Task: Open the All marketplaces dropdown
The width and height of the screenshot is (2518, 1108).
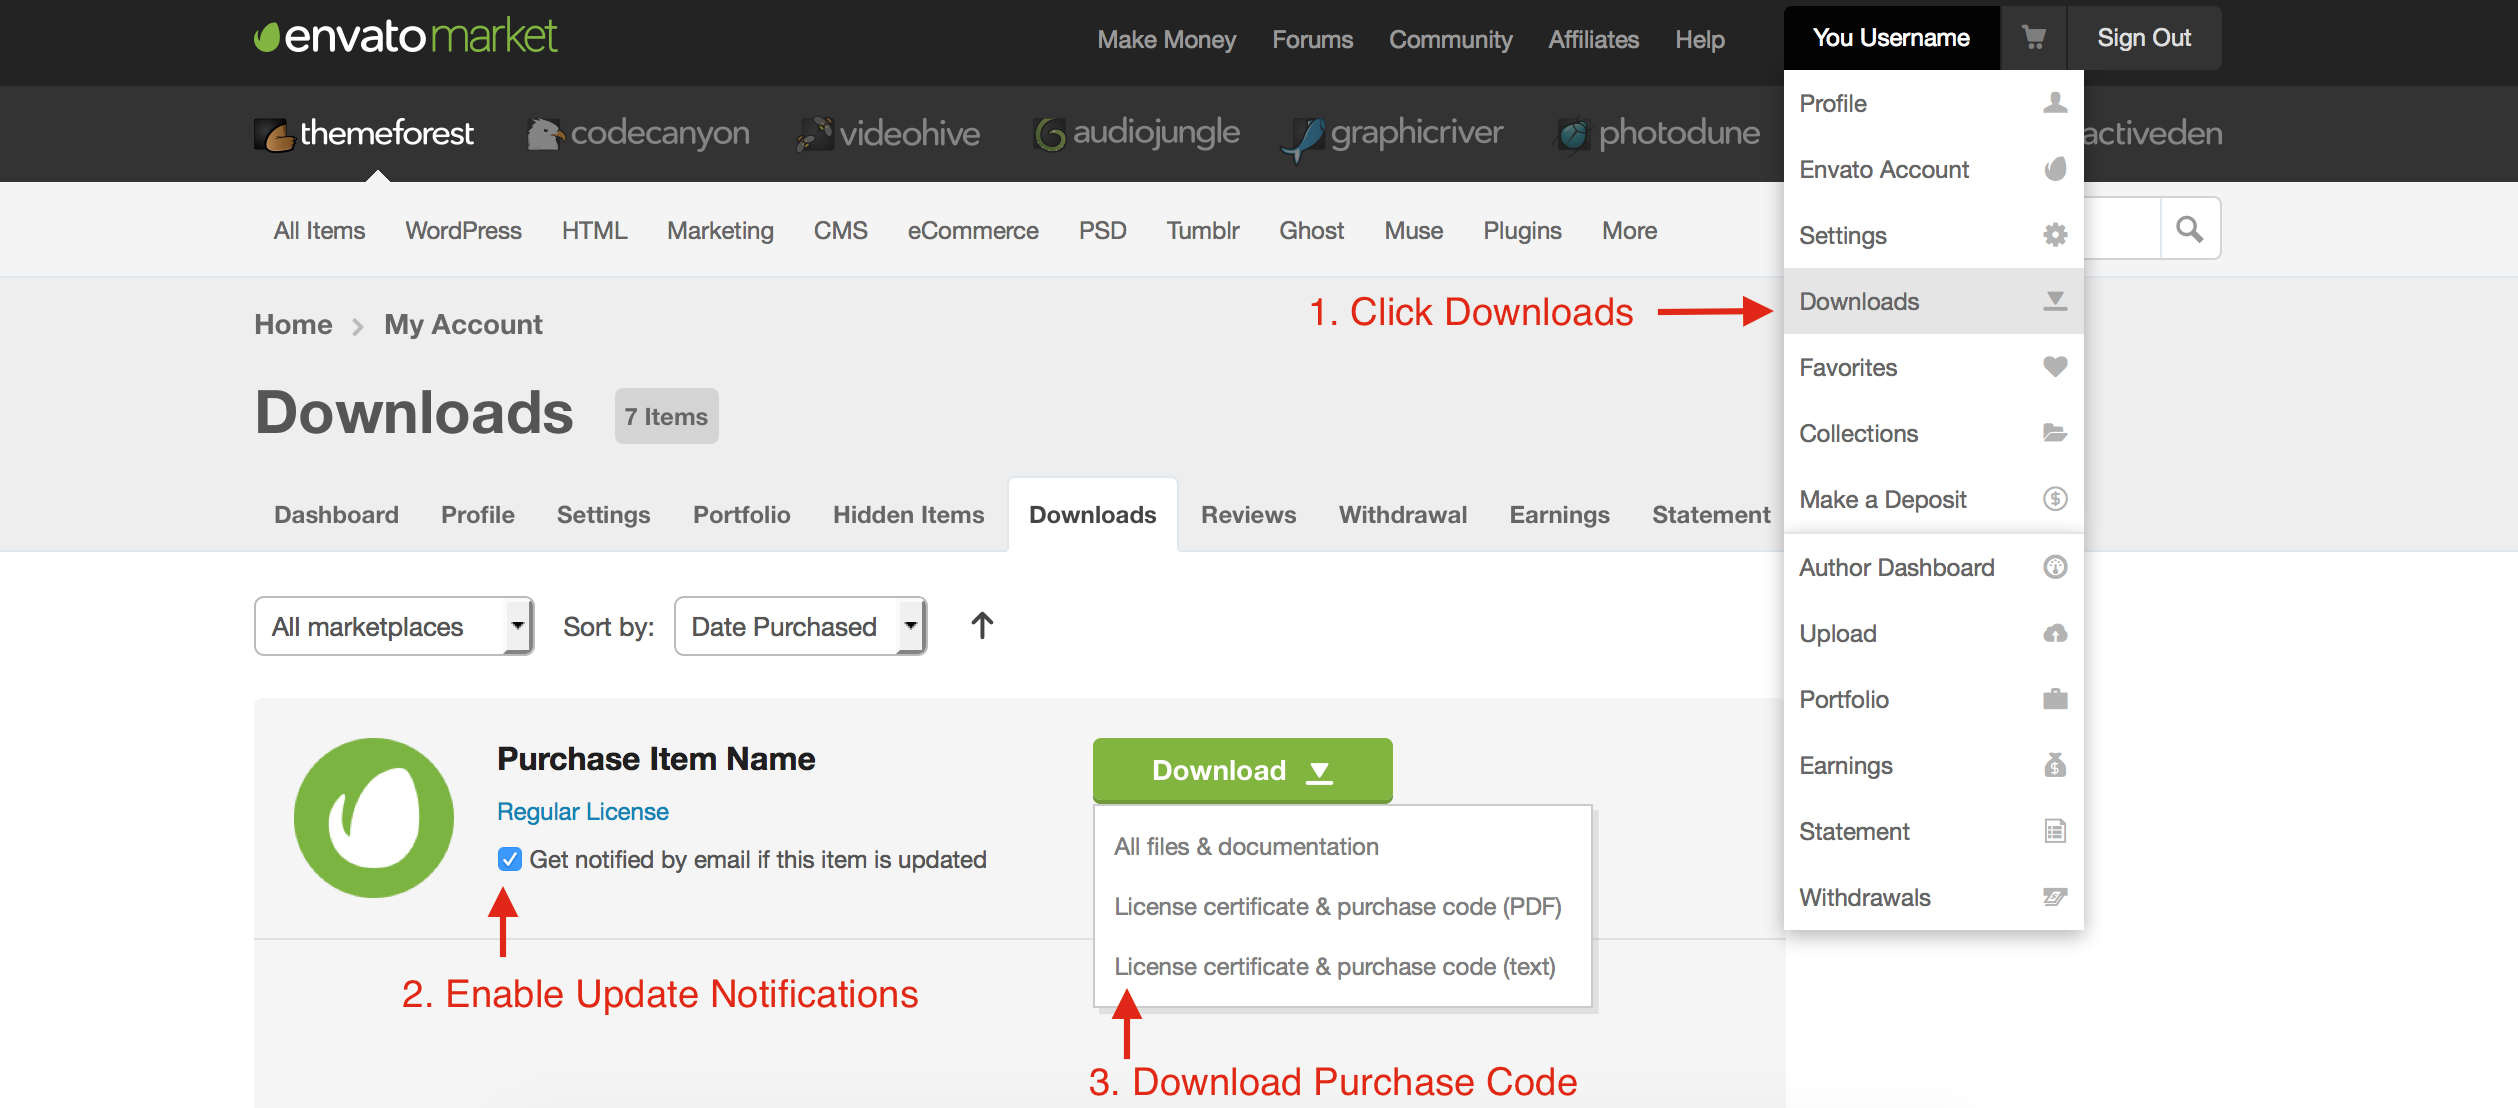Action: pos(394,626)
